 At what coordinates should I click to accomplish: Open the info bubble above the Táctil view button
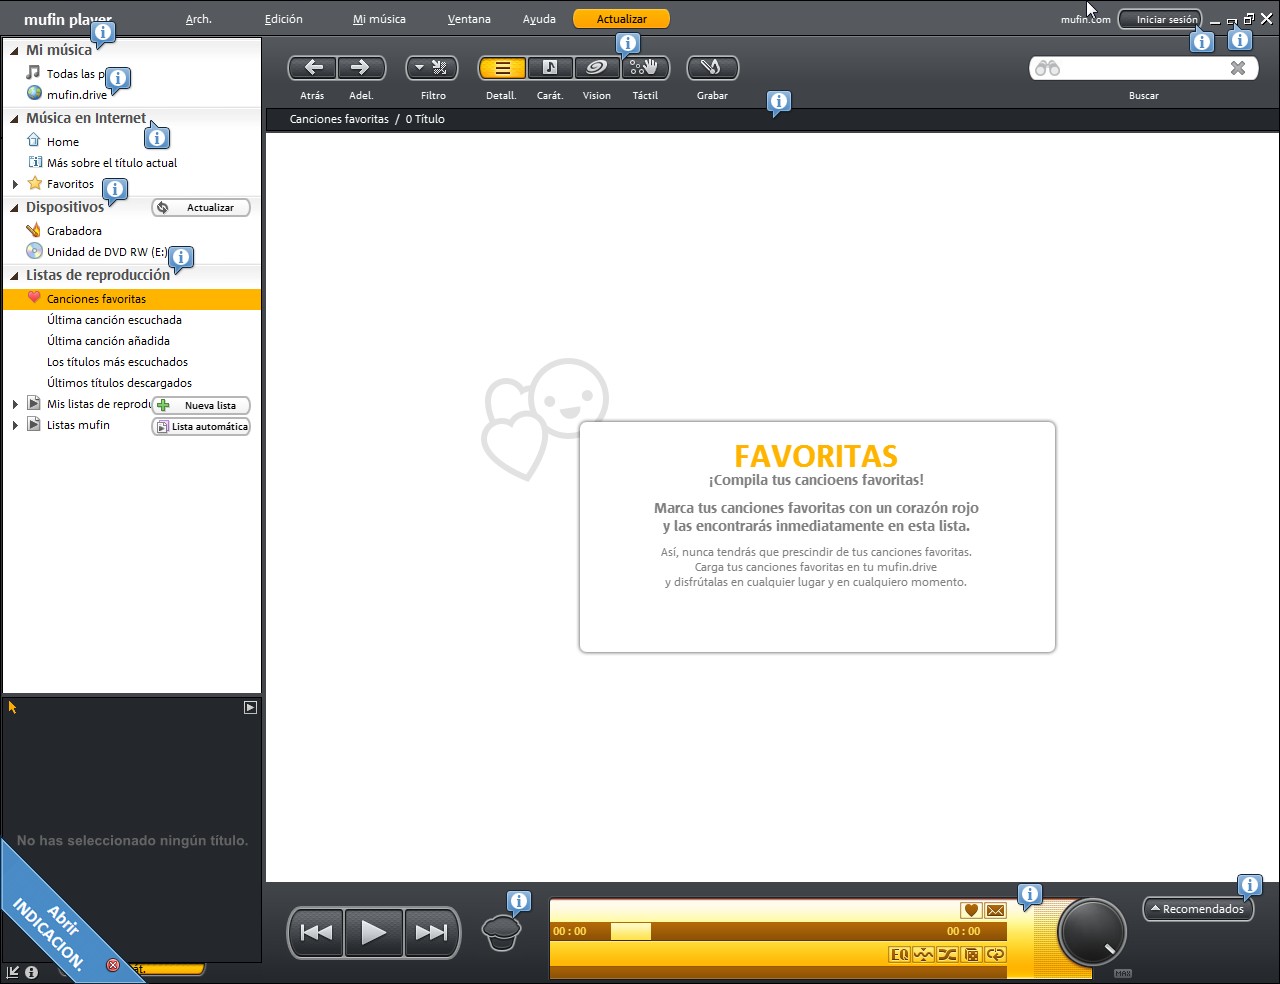coord(628,43)
